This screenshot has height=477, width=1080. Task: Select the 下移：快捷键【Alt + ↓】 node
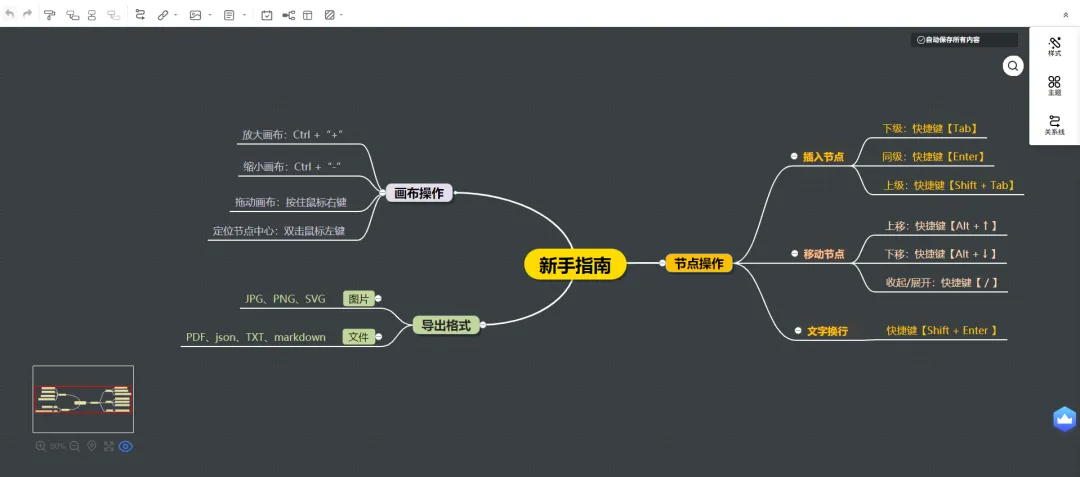click(940, 254)
